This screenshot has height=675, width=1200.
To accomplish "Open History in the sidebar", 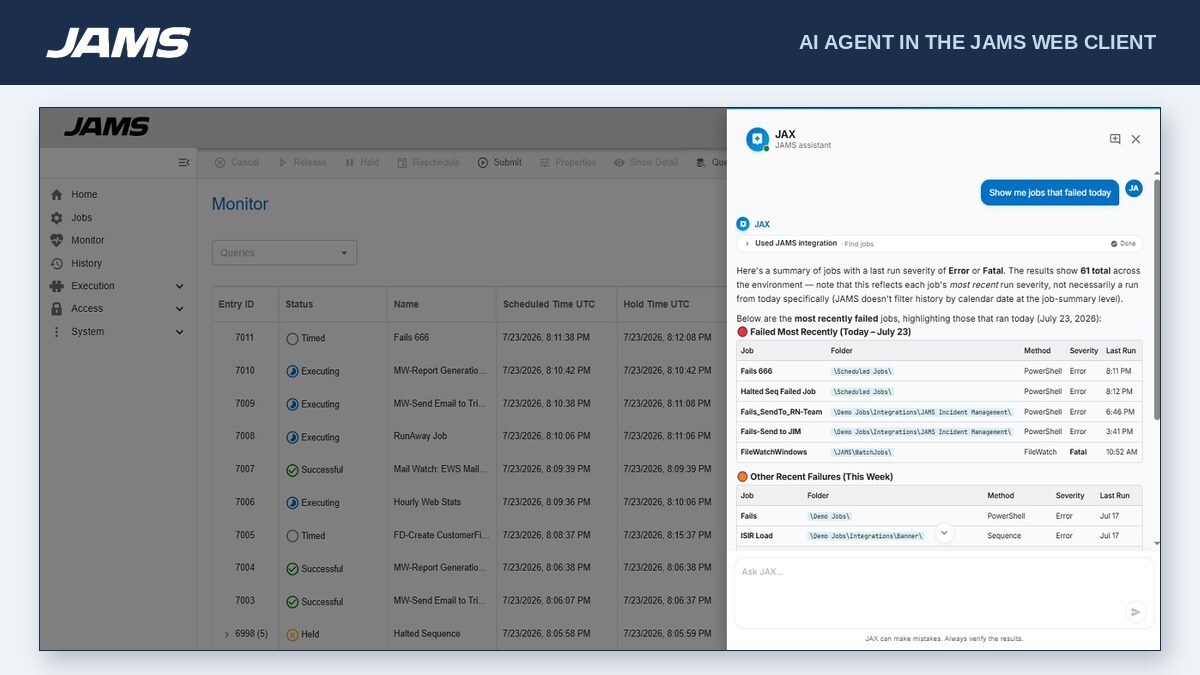I will tap(86, 263).
